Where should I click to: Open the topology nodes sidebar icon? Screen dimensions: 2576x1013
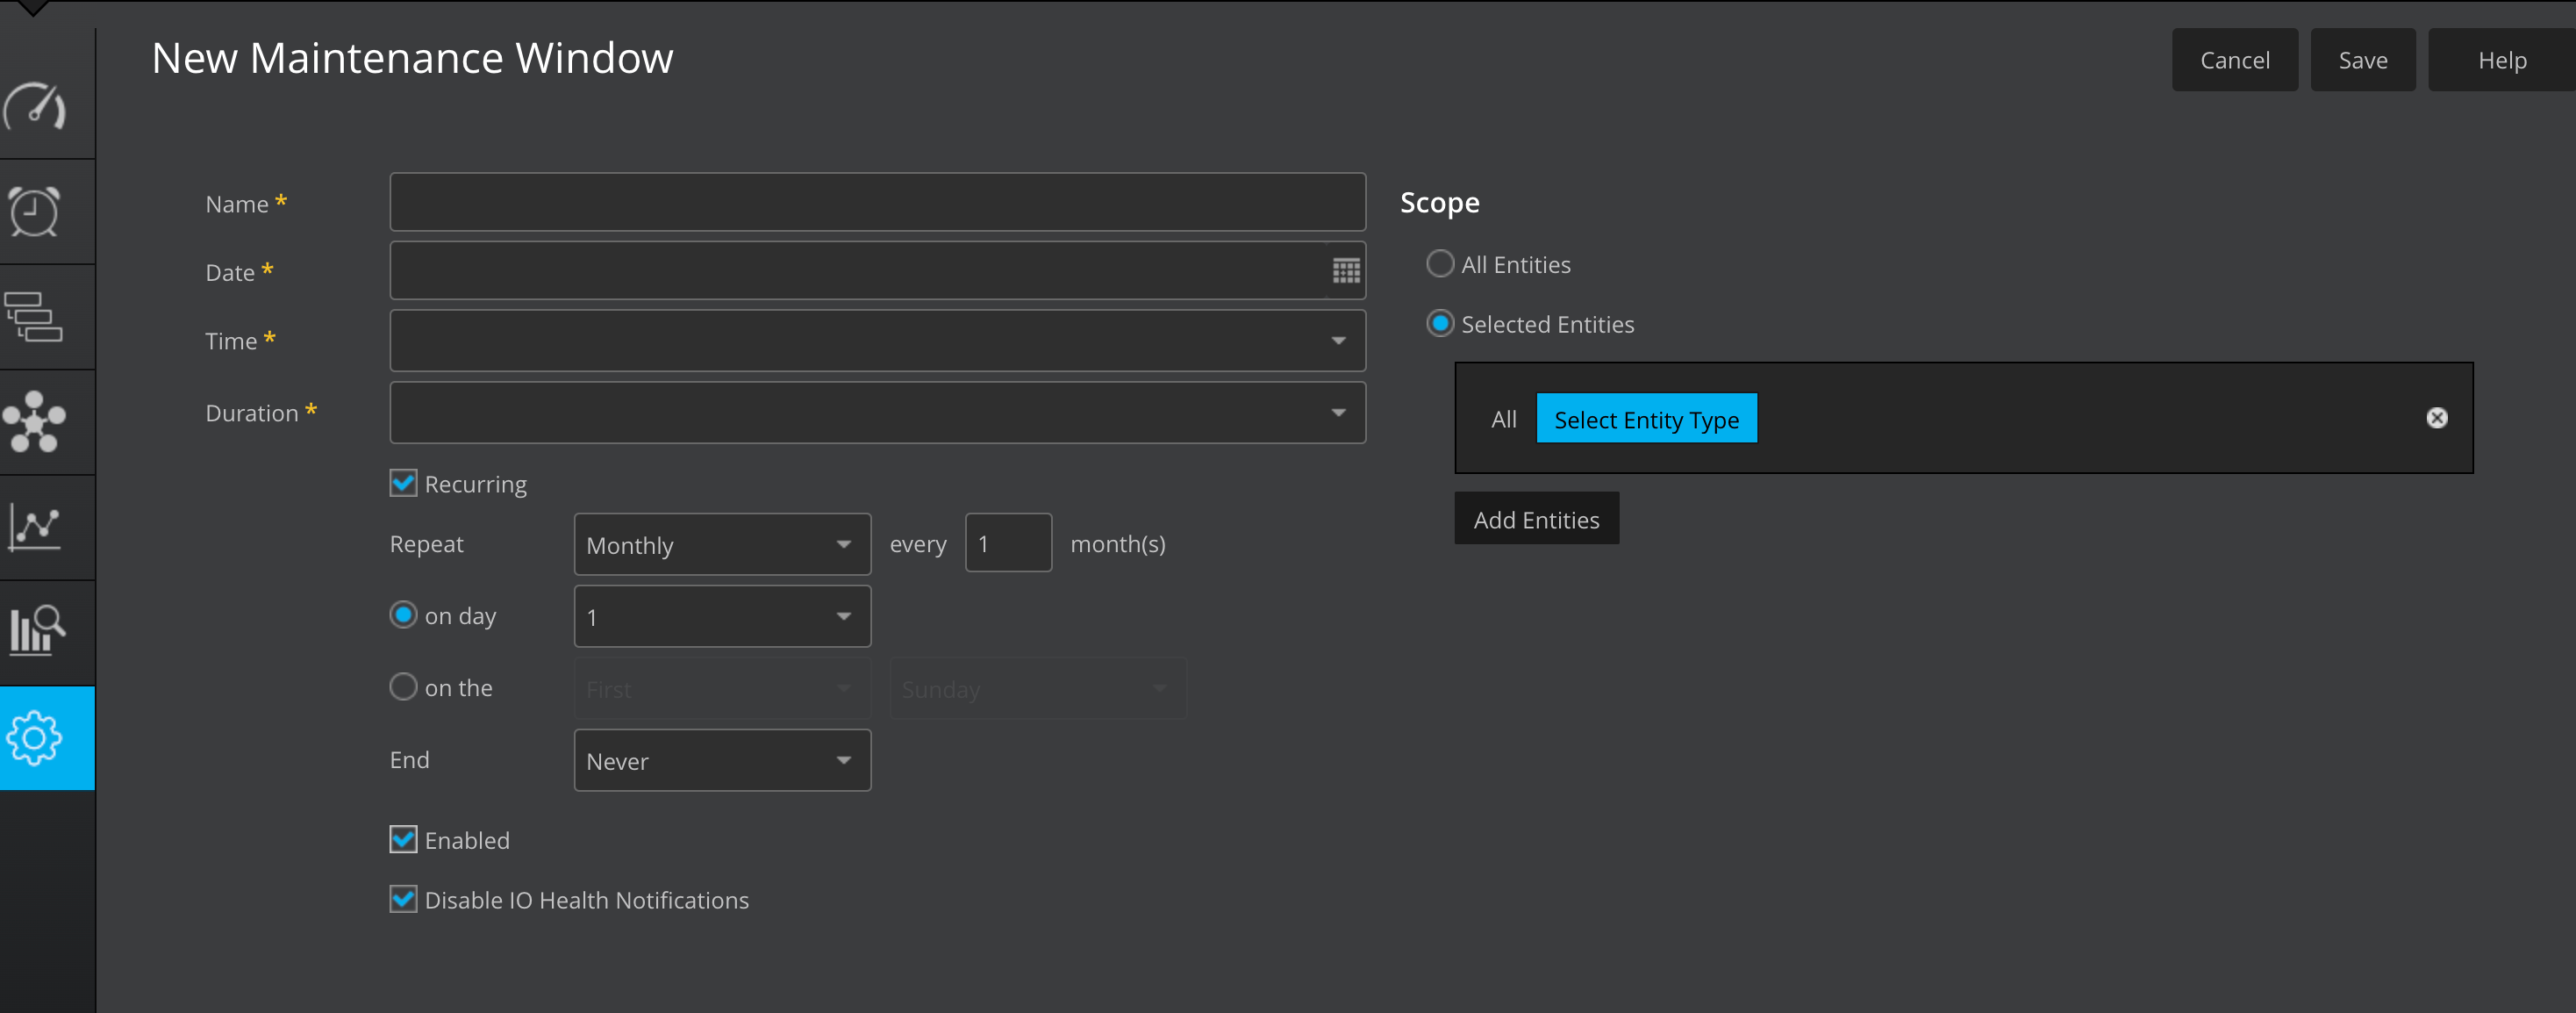(35, 422)
